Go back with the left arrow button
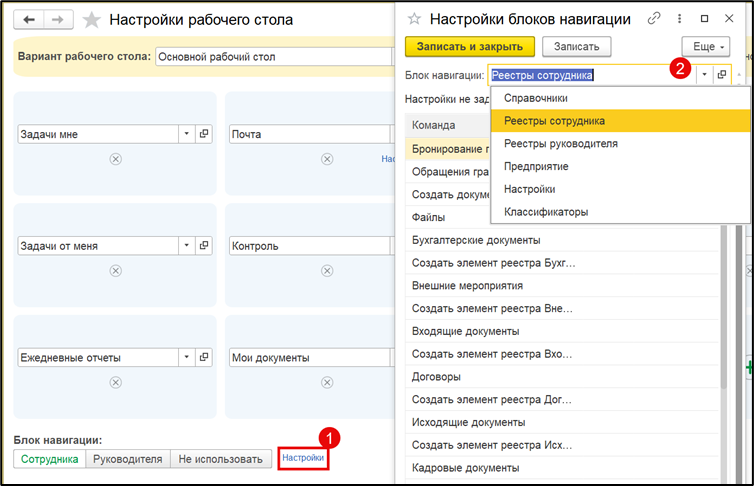The image size is (754, 486). 29,20
